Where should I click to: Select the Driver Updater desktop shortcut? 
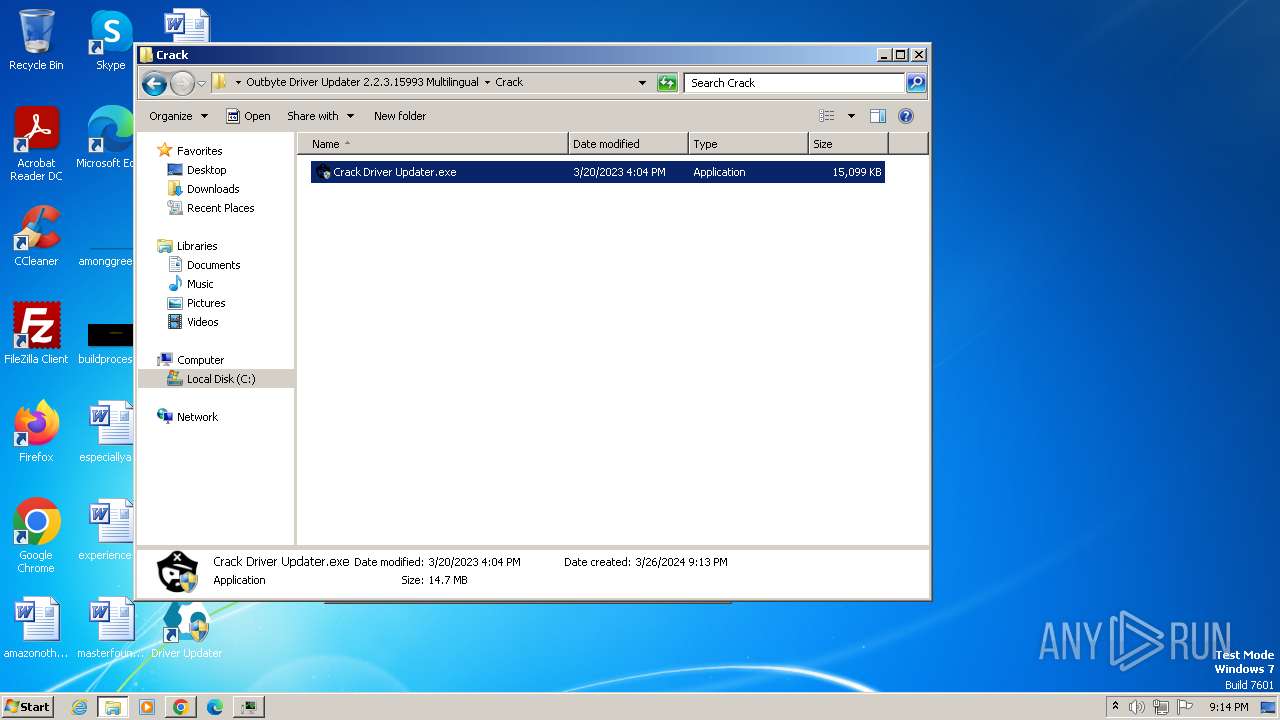(186, 630)
